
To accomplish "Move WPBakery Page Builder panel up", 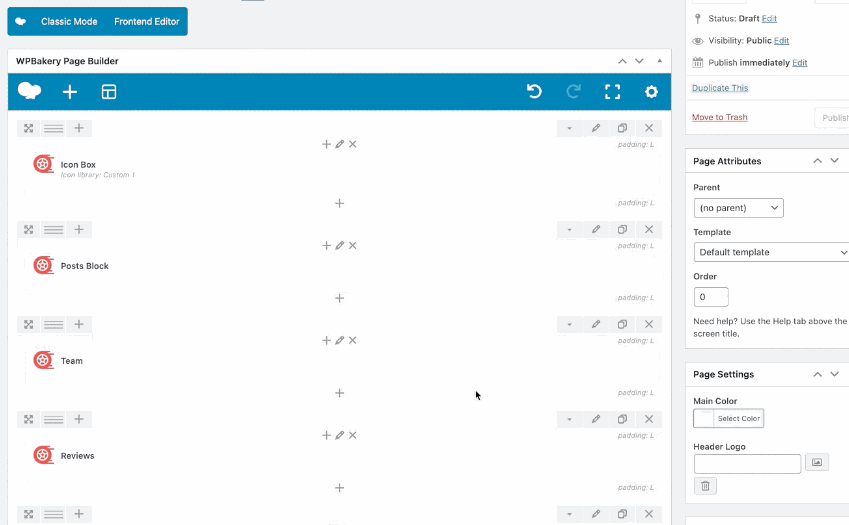I will [622, 61].
